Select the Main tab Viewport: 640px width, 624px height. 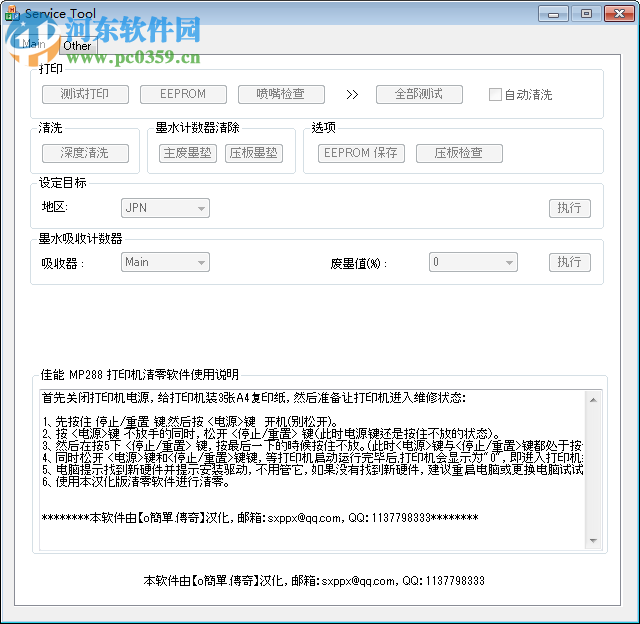[34, 44]
